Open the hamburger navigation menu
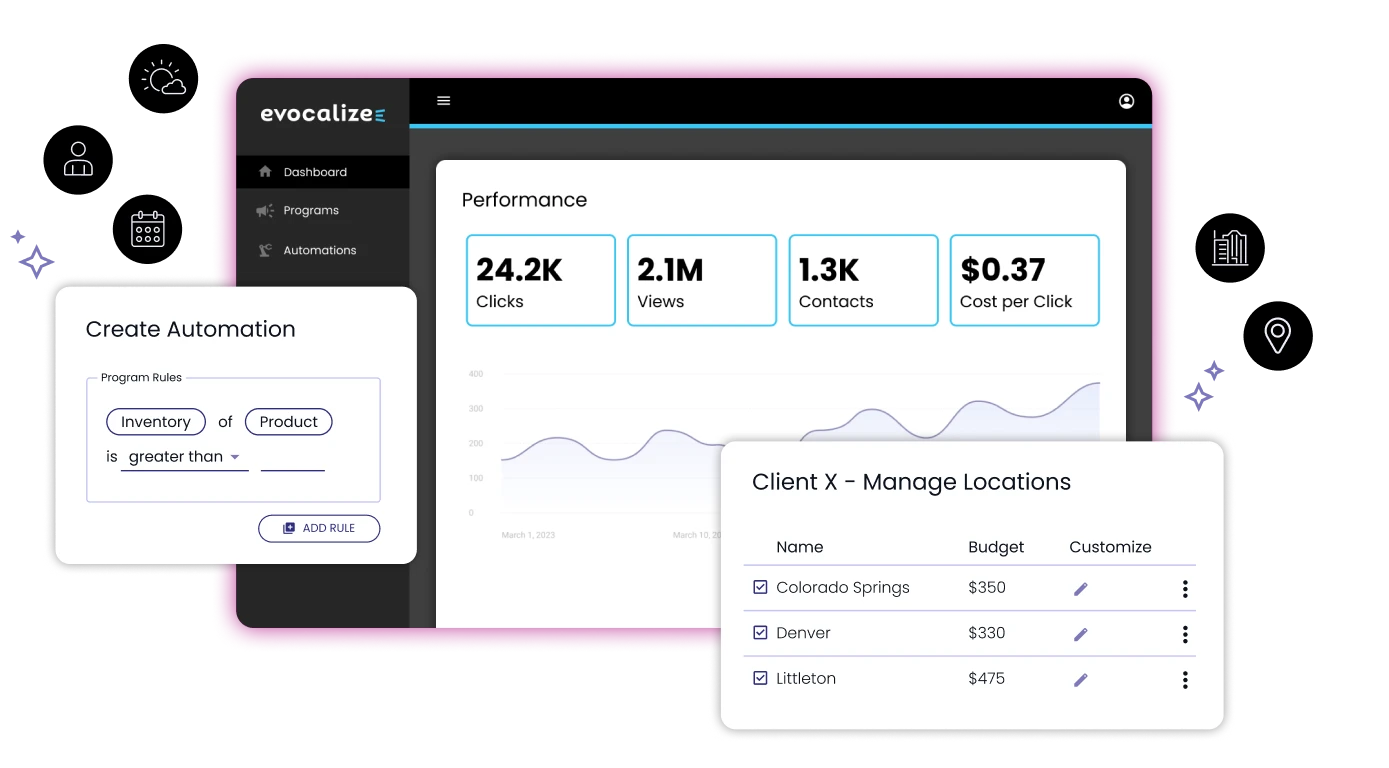The image size is (1389, 768). coord(443,101)
